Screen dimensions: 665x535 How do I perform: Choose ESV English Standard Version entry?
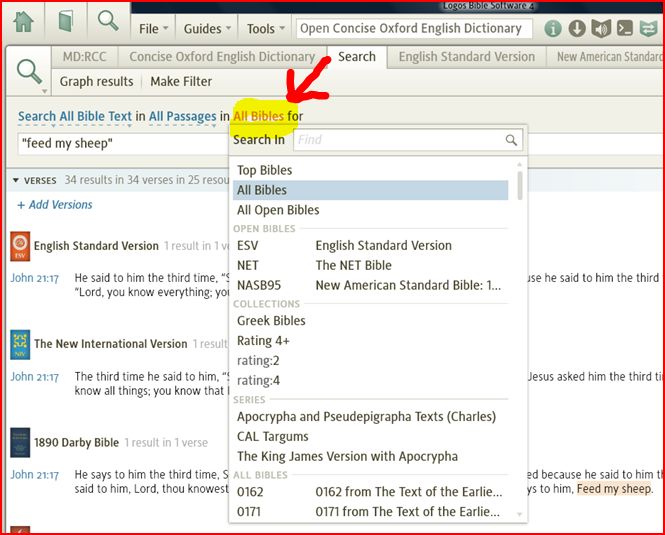point(370,246)
